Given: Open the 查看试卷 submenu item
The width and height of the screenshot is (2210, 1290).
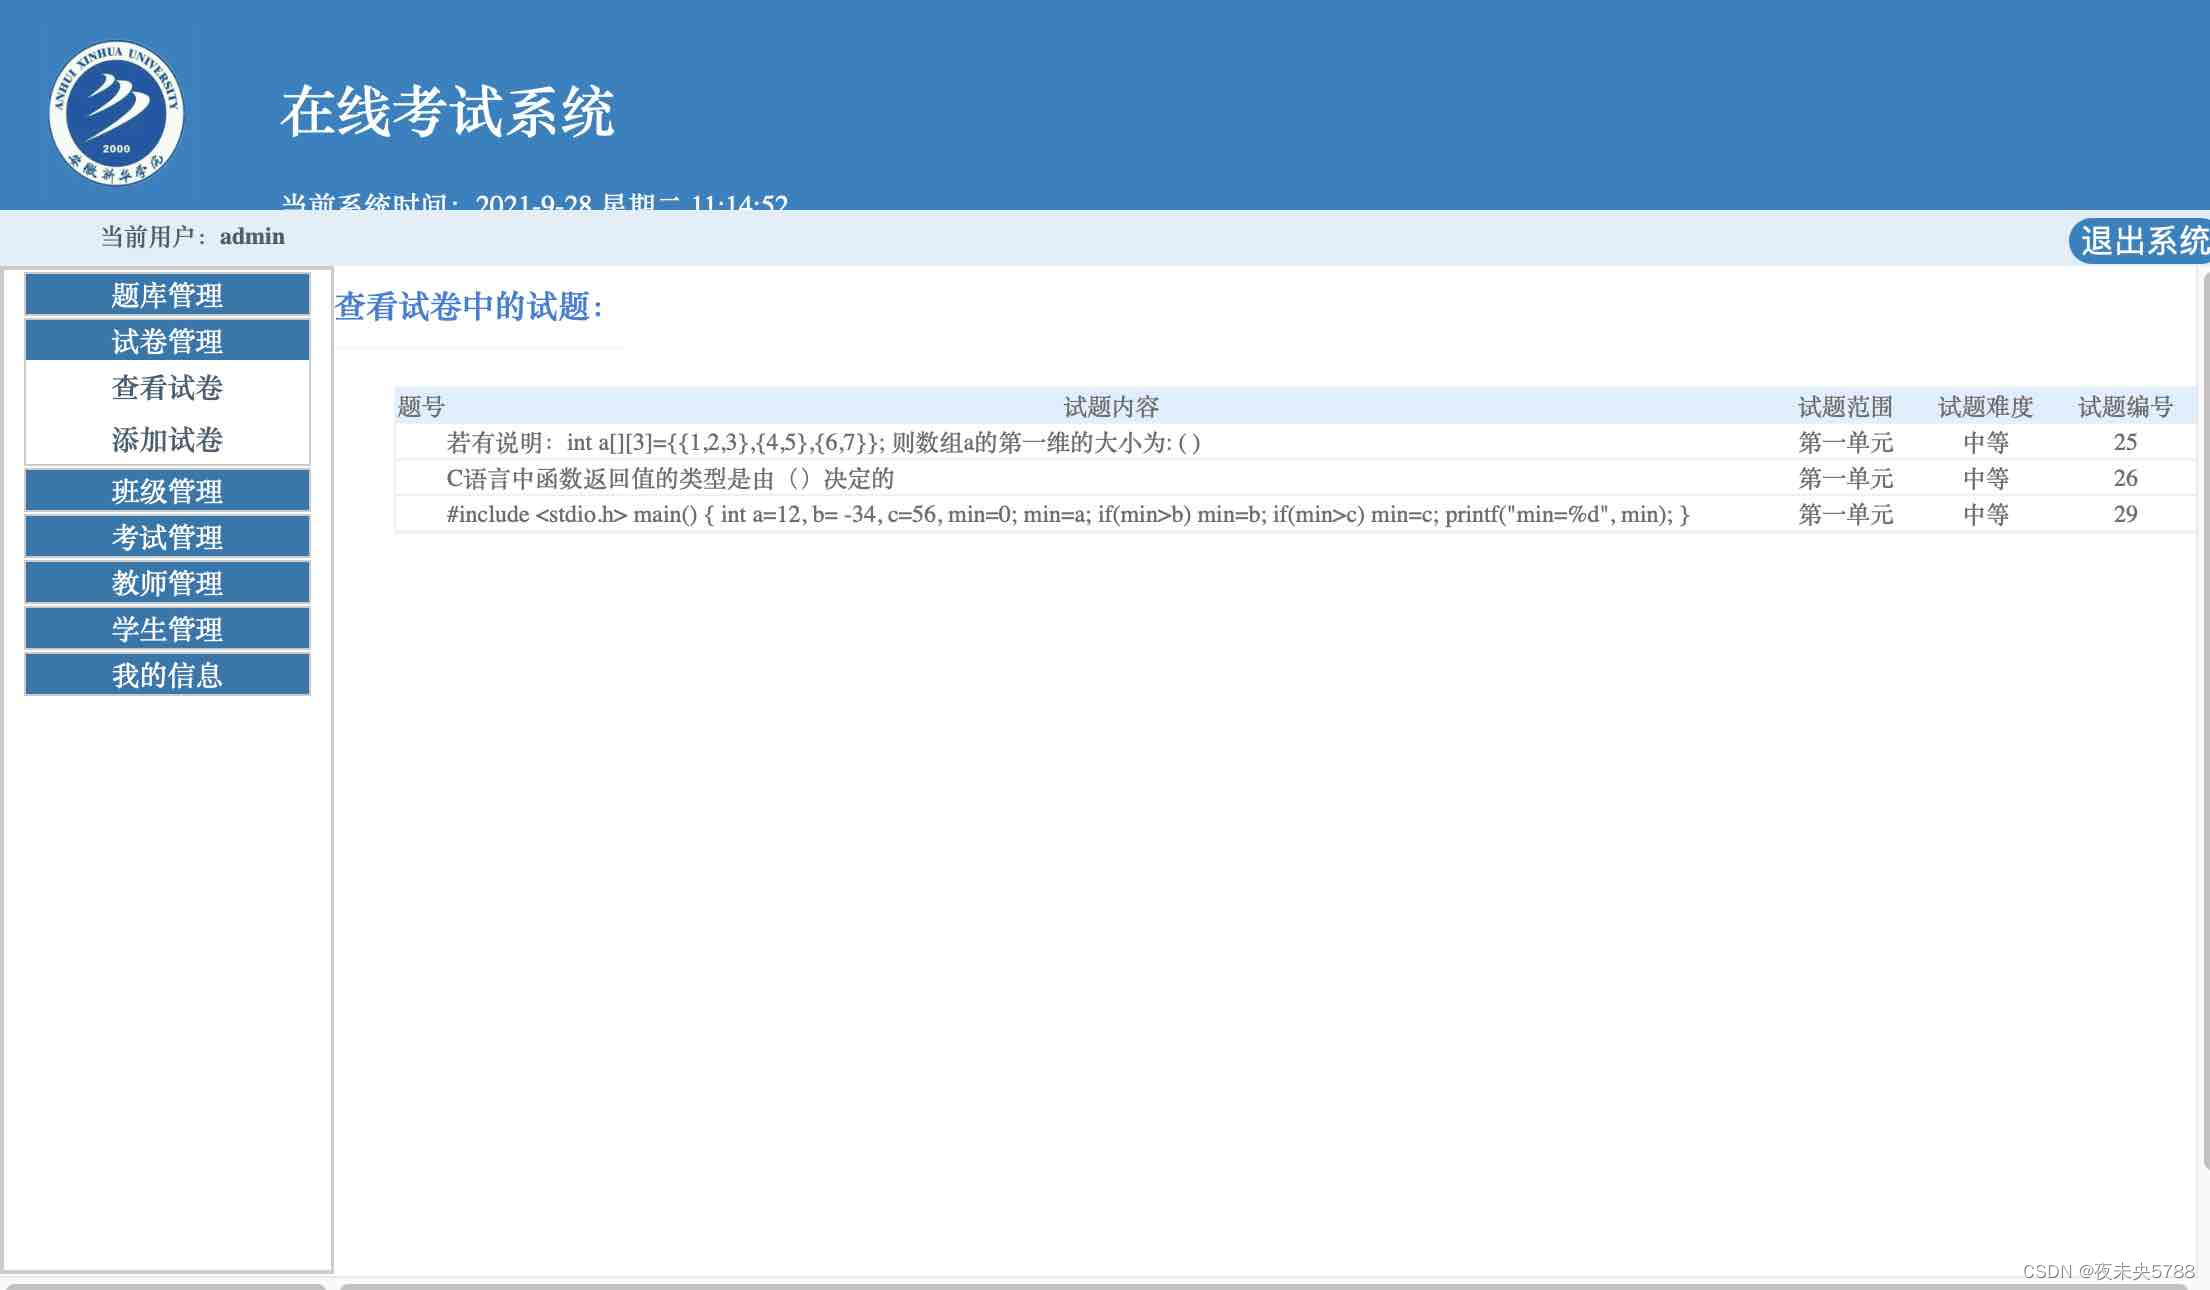Looking at the screenshot, I should 167,388.
